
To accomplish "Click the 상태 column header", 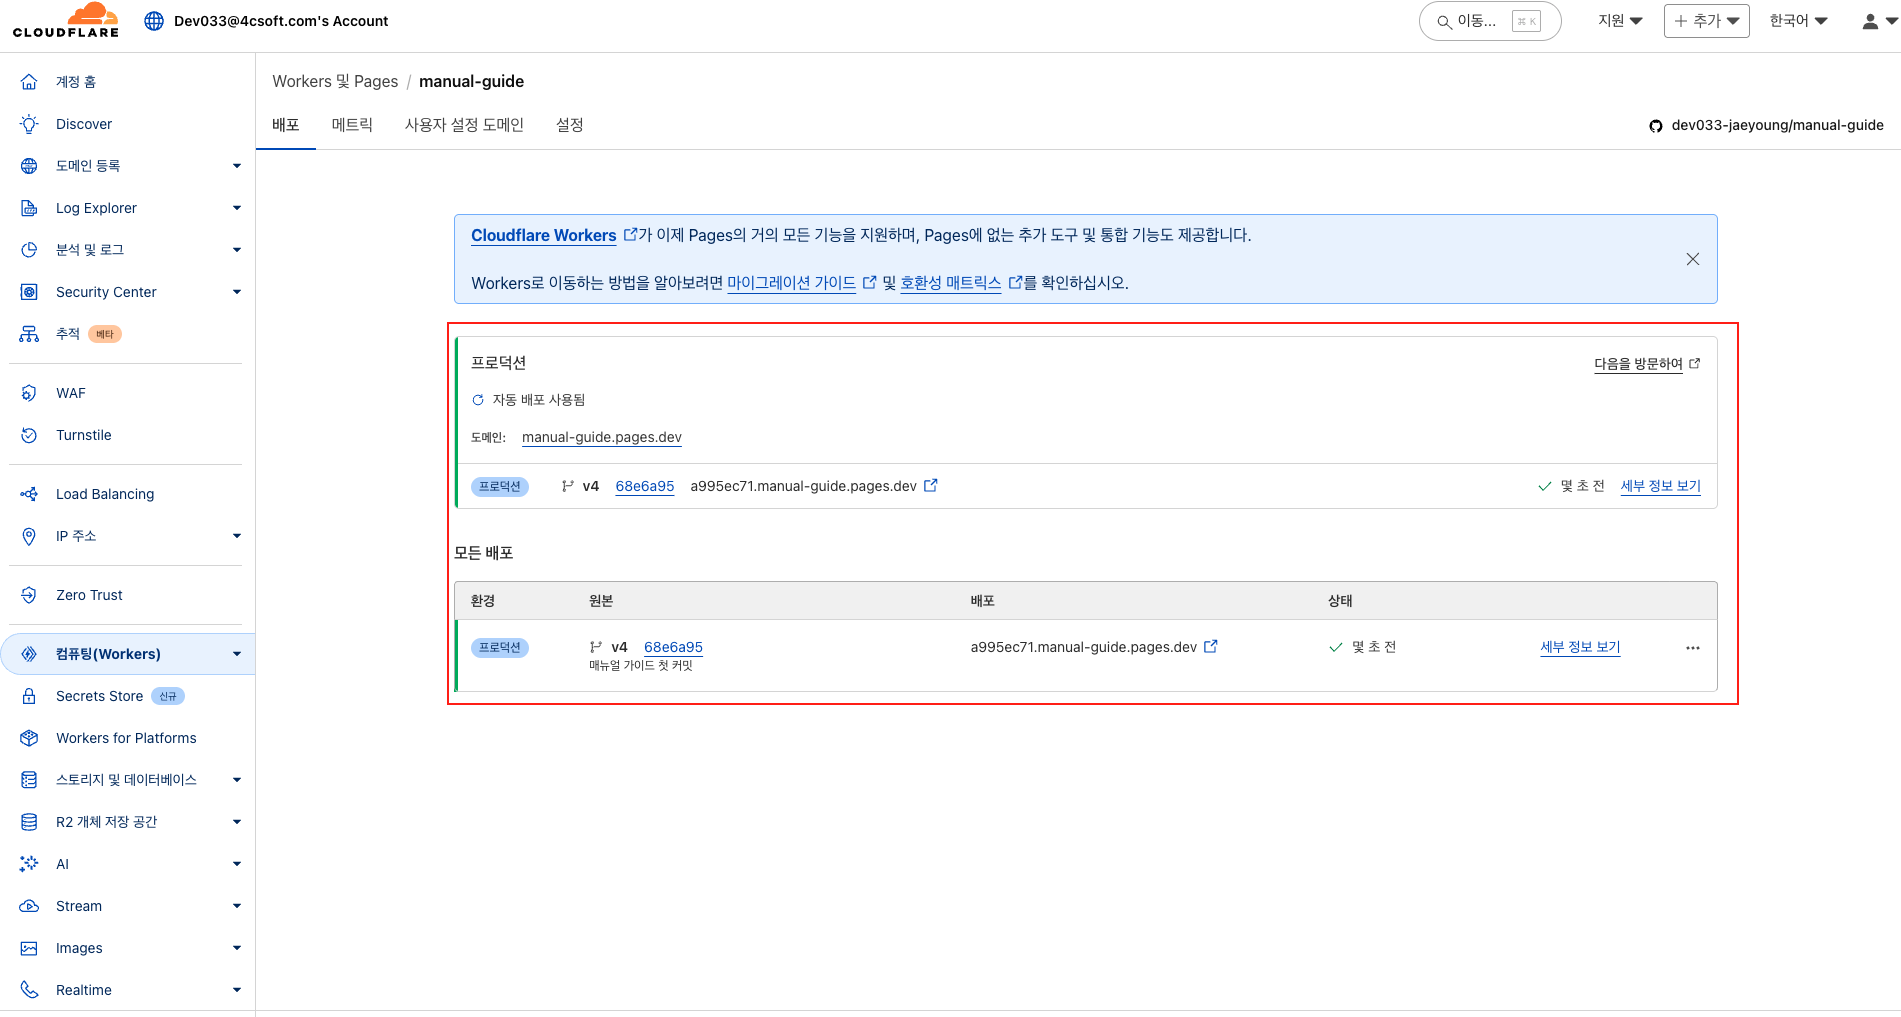I will pyautogui.click(x=1340, y=601).
